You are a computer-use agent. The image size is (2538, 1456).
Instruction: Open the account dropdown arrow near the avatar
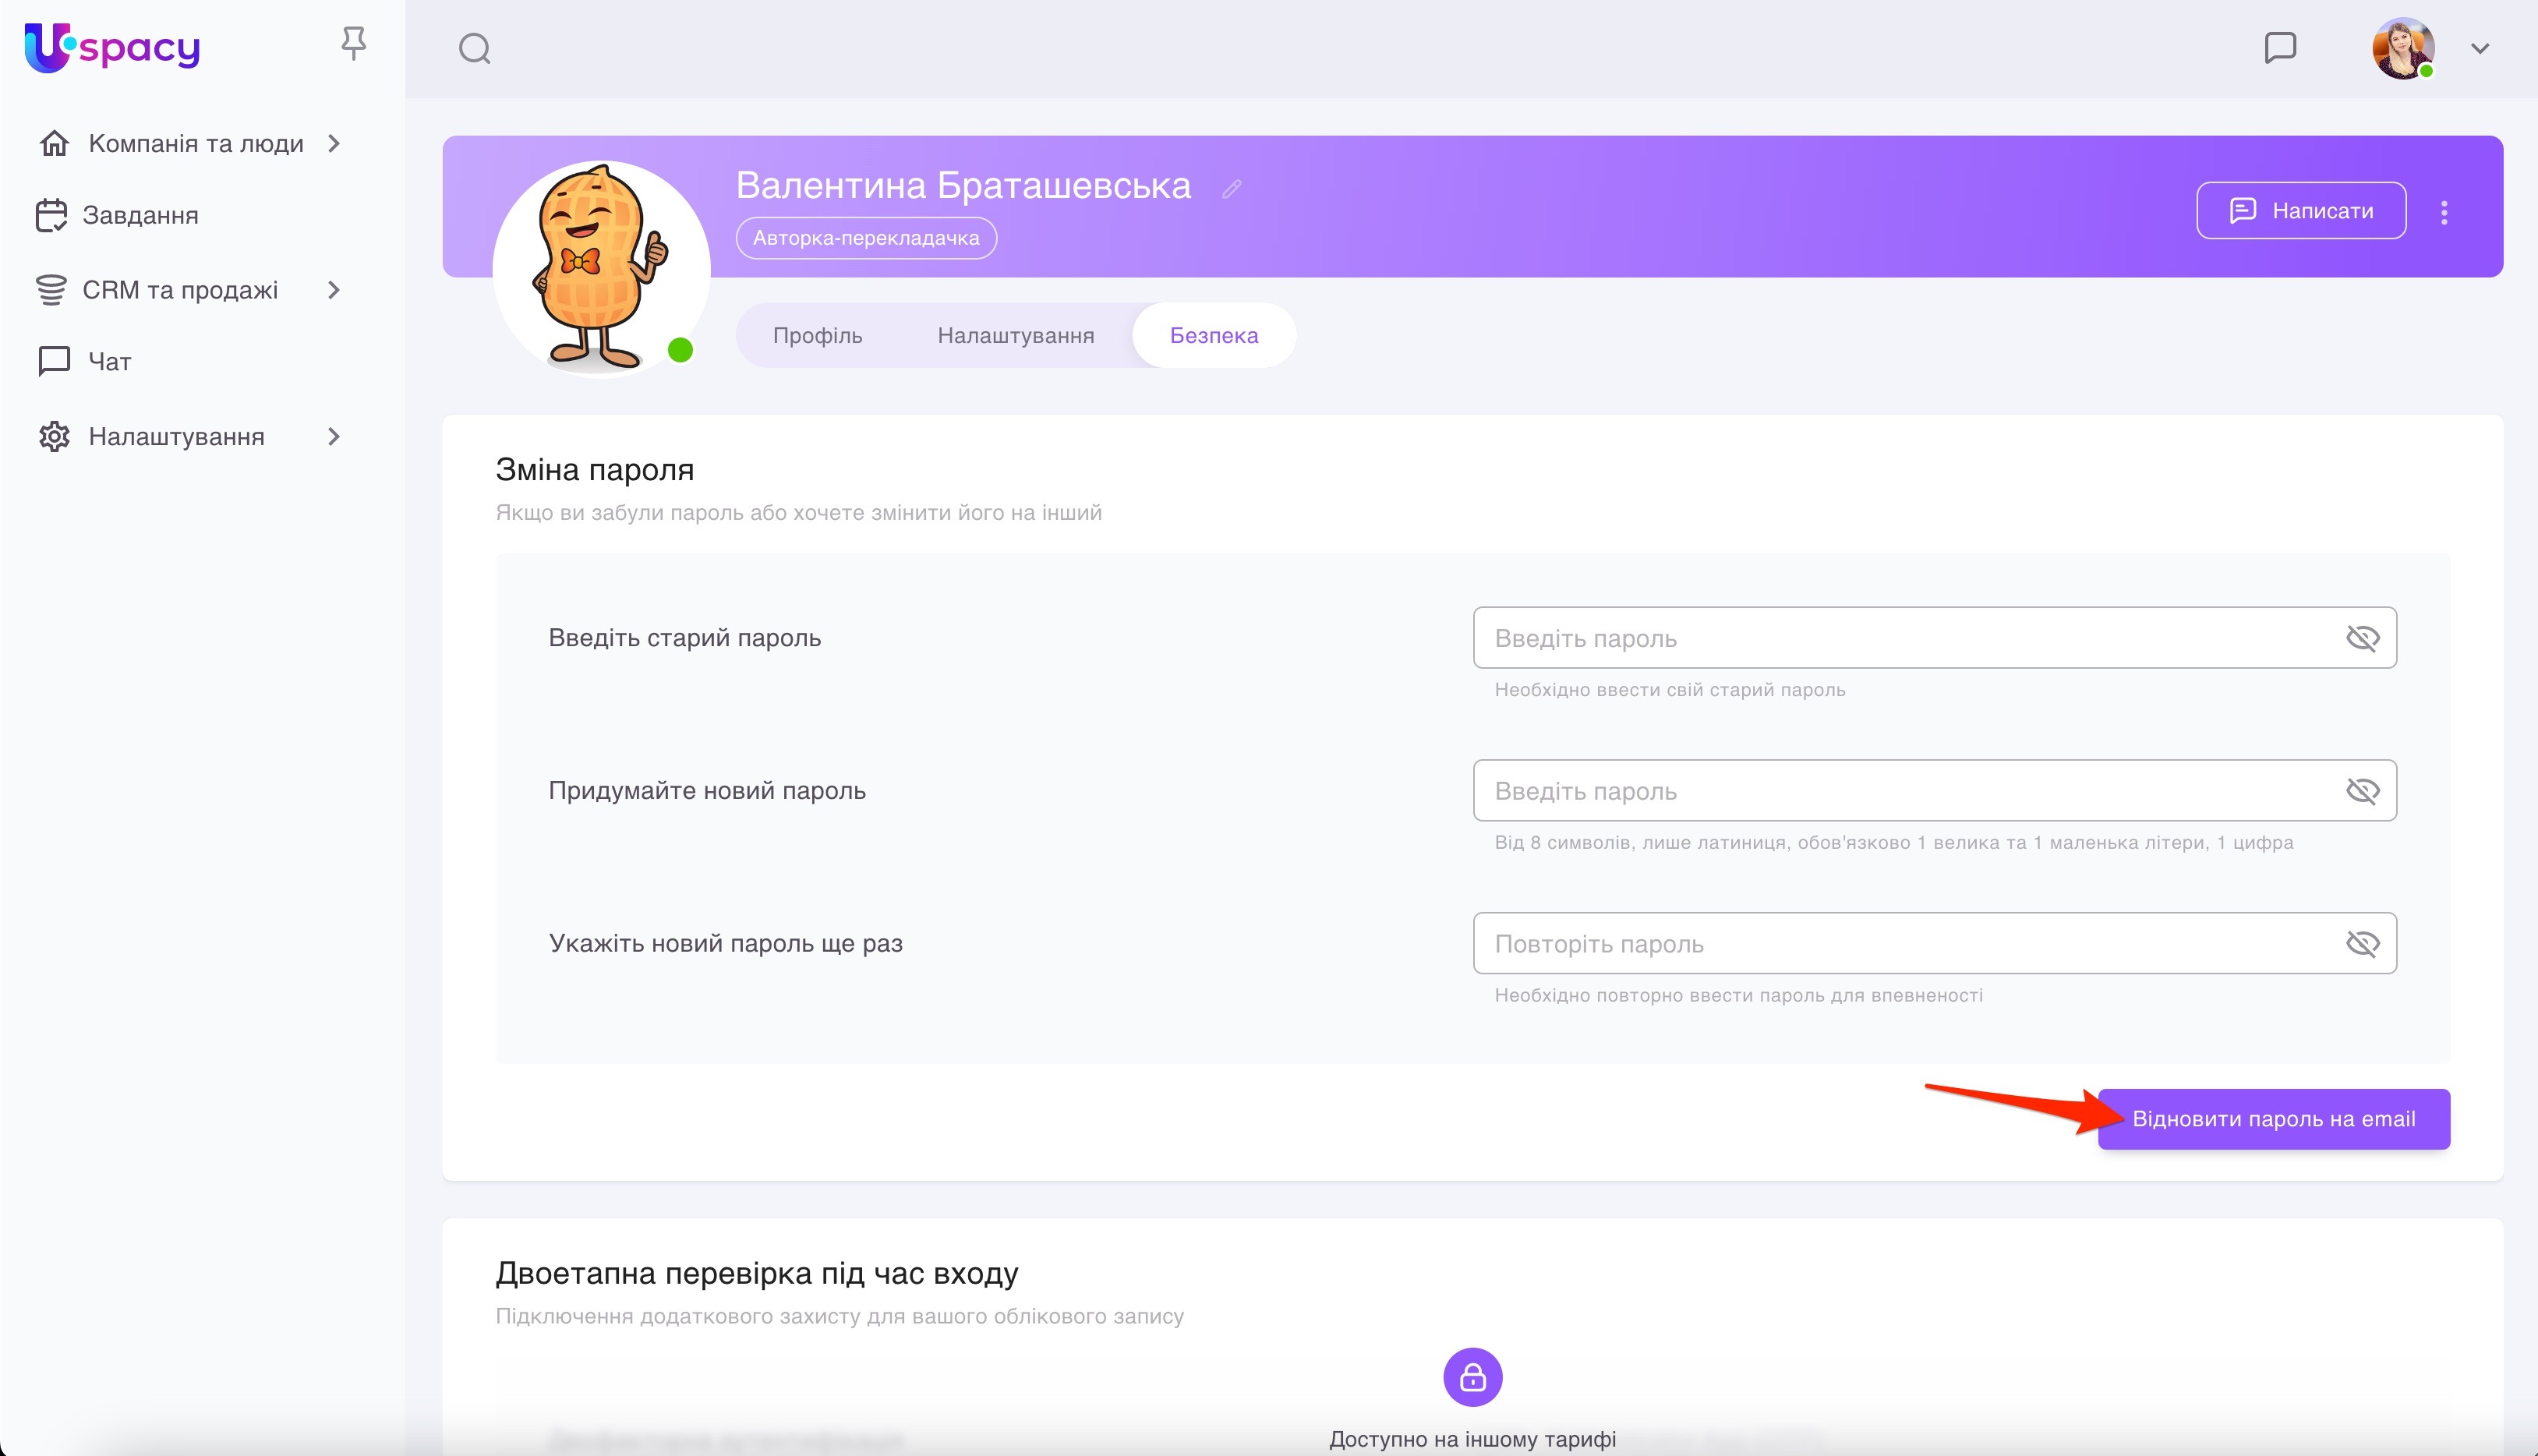point(2479,48)
